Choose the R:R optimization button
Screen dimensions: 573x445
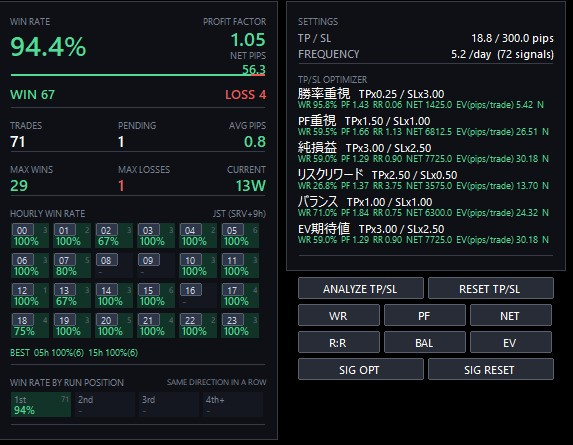click(x=339, y=342)
